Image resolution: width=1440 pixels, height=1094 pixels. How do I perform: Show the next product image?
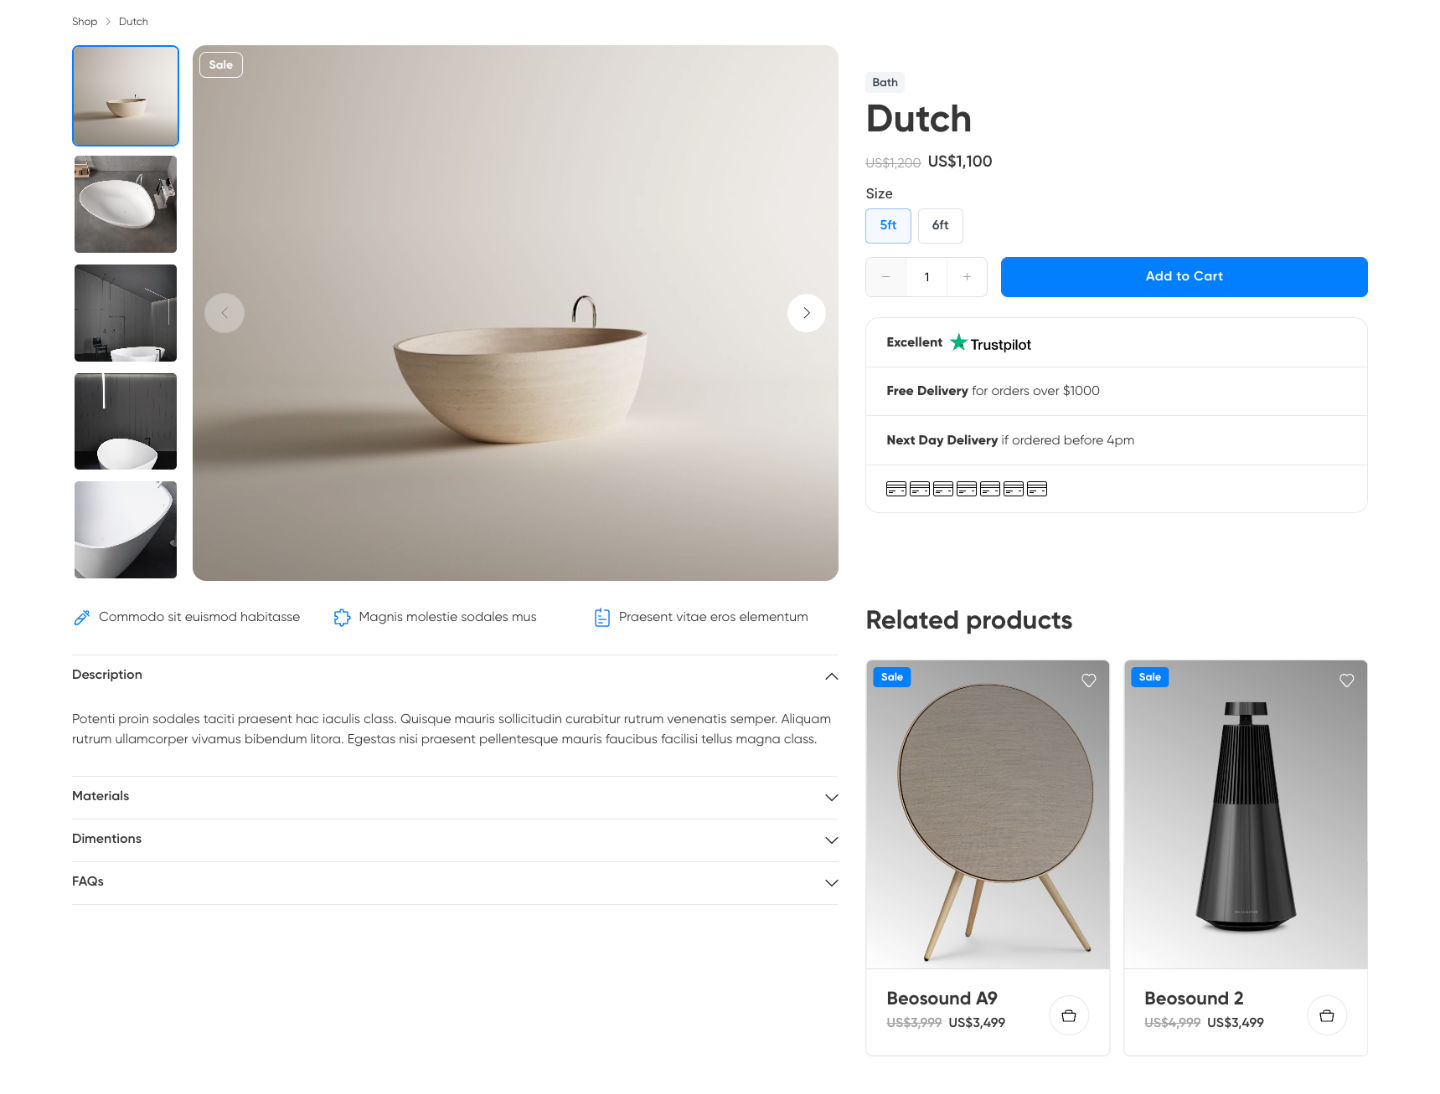click(x=806, y=313)
